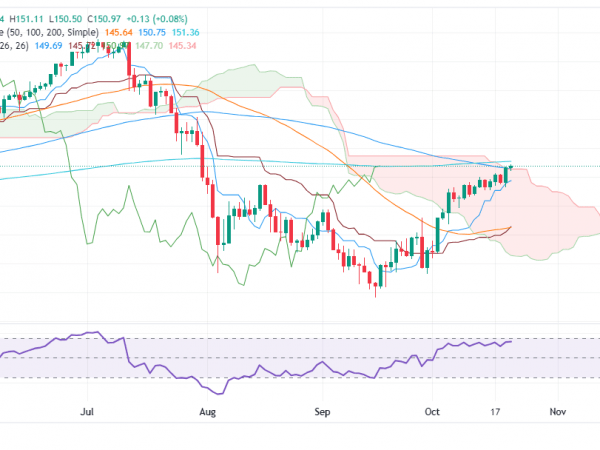
Task: Select the purple RSI line's July peak
Action: pos(93,333)
